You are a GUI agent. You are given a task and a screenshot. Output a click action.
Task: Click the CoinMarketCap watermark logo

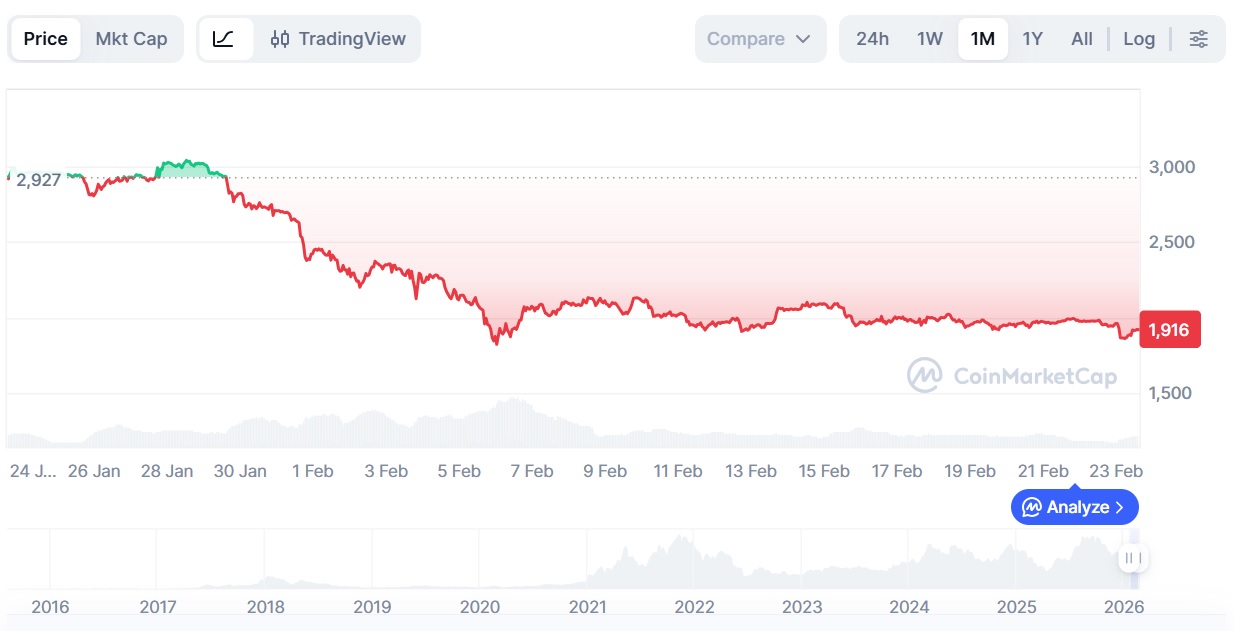[924, 376]
